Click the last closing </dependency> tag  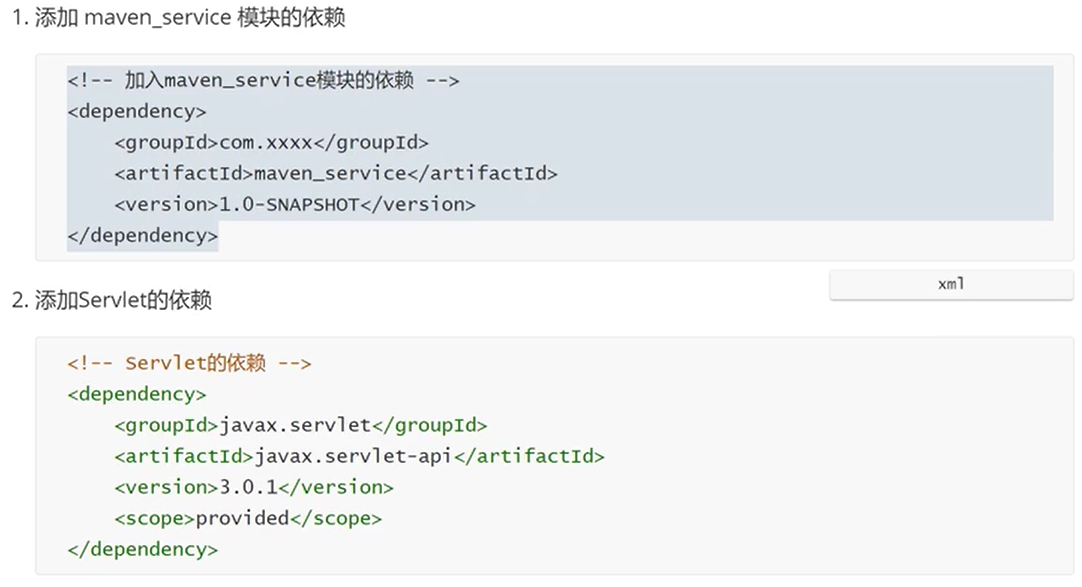pyautogui.click(x=142, y=550)
